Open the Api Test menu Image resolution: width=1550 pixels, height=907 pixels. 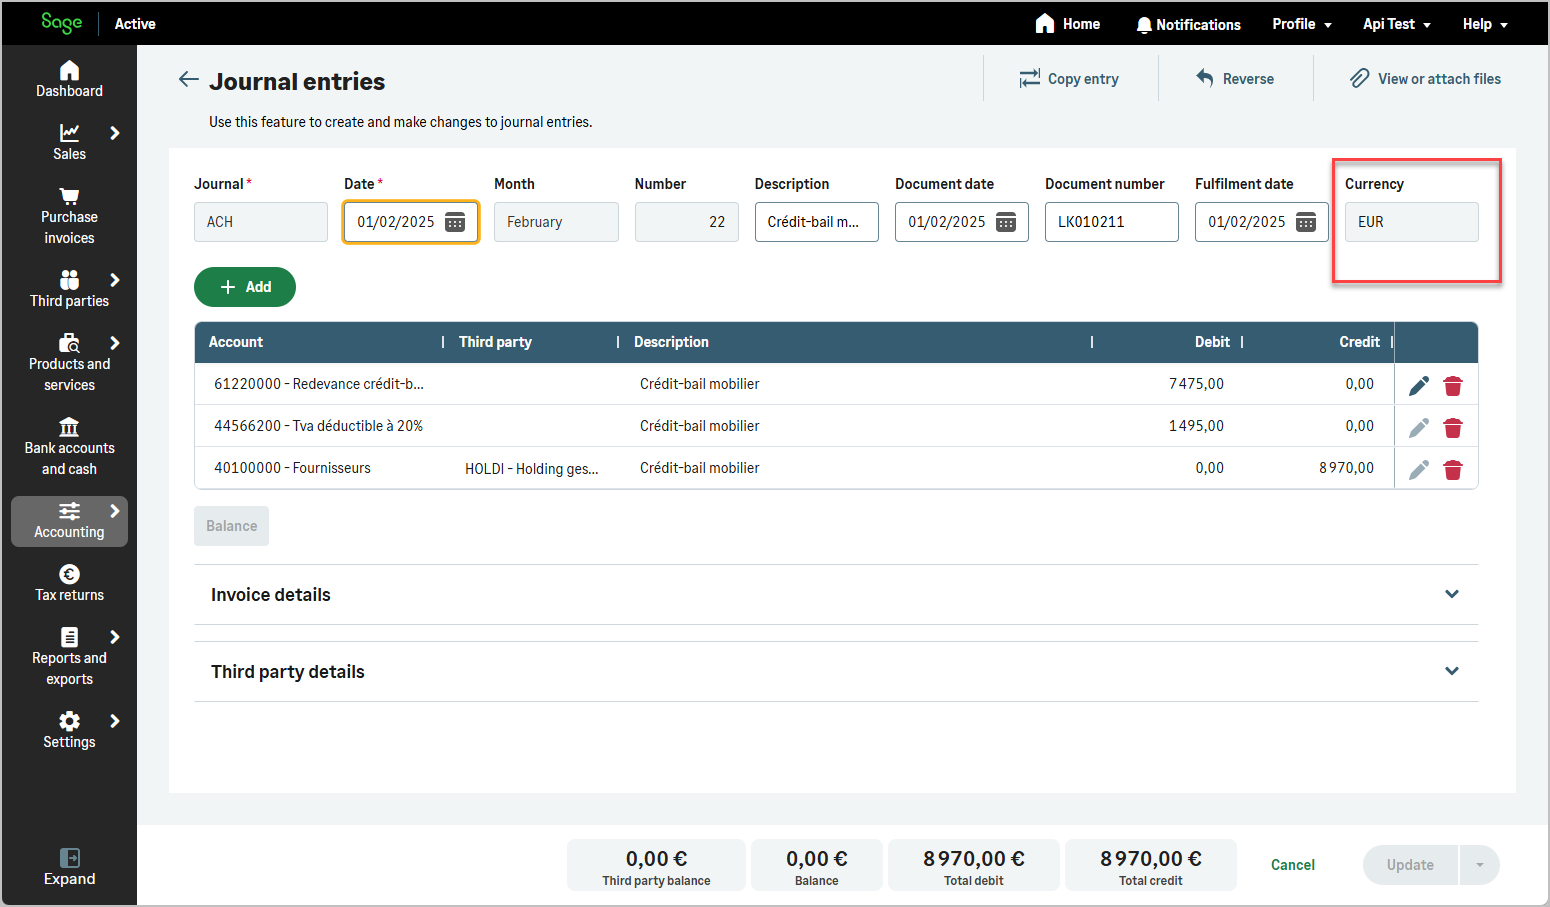coord(1397,24)
